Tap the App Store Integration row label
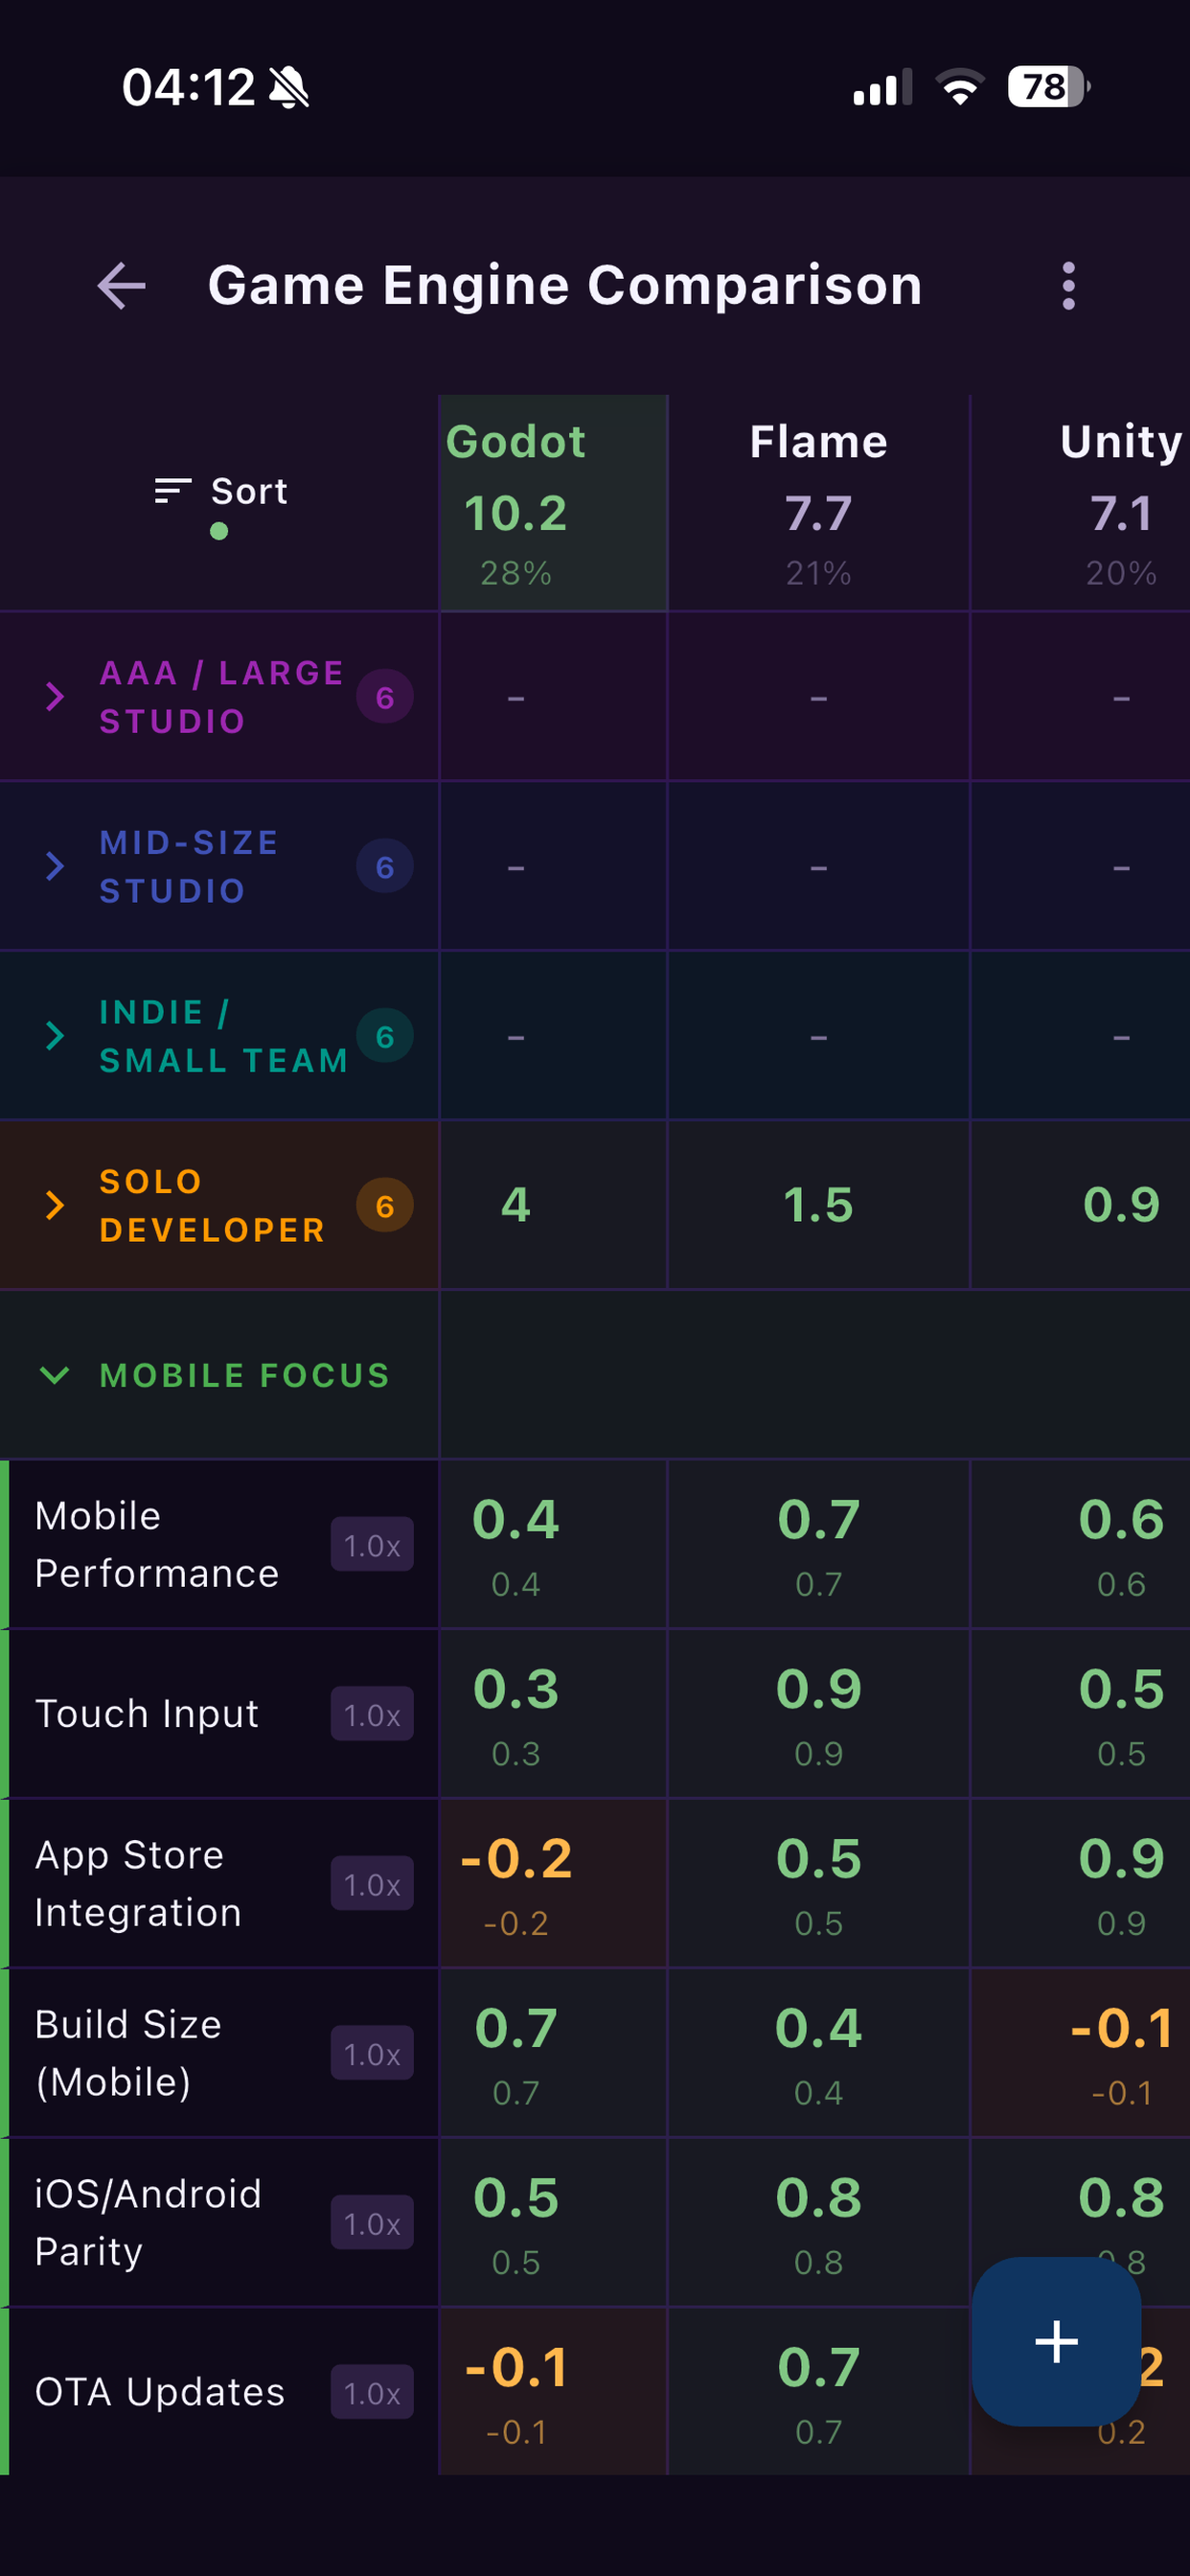1190x2576 pixels. (x=139, y=1884)
